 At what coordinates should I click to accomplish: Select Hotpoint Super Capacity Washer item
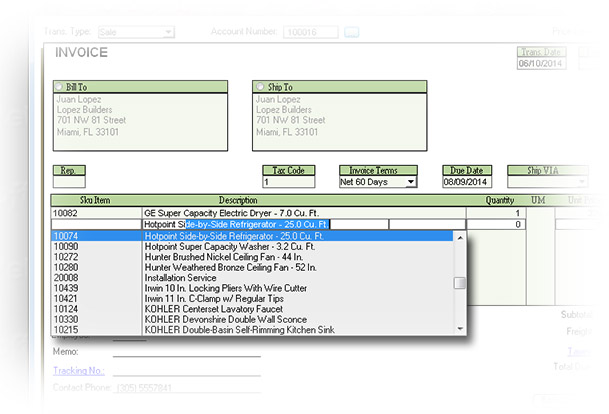[252, 247]
